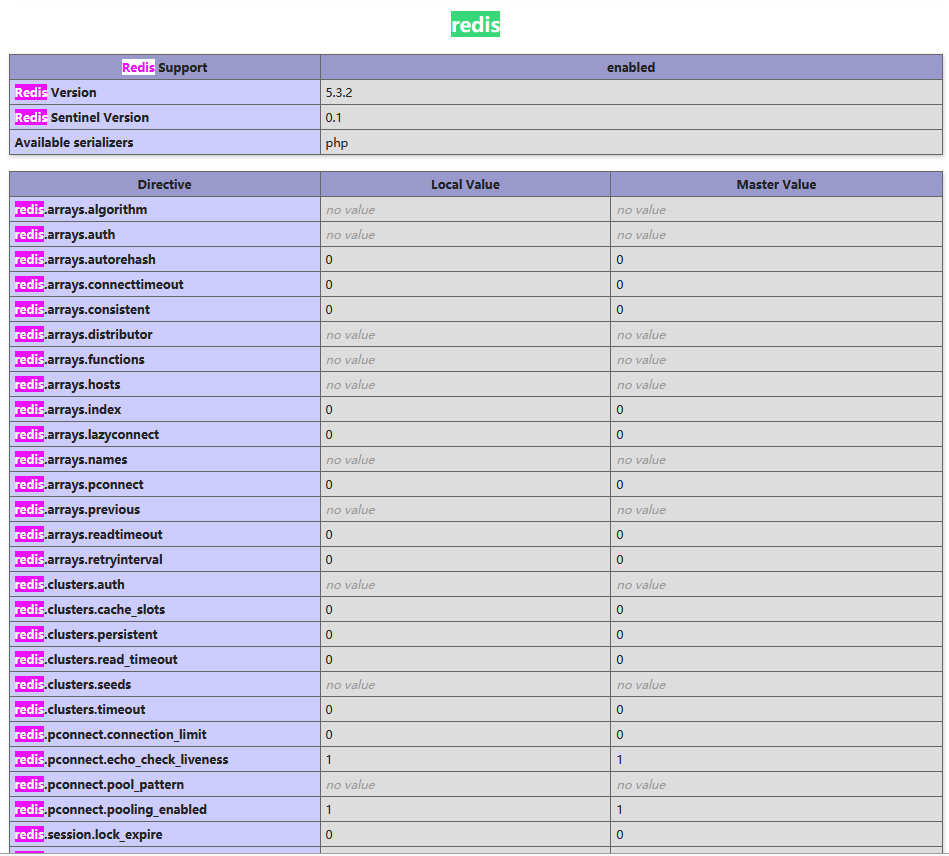
Task: Select redis.arrays.readtimeout directive
Action: 89,535
